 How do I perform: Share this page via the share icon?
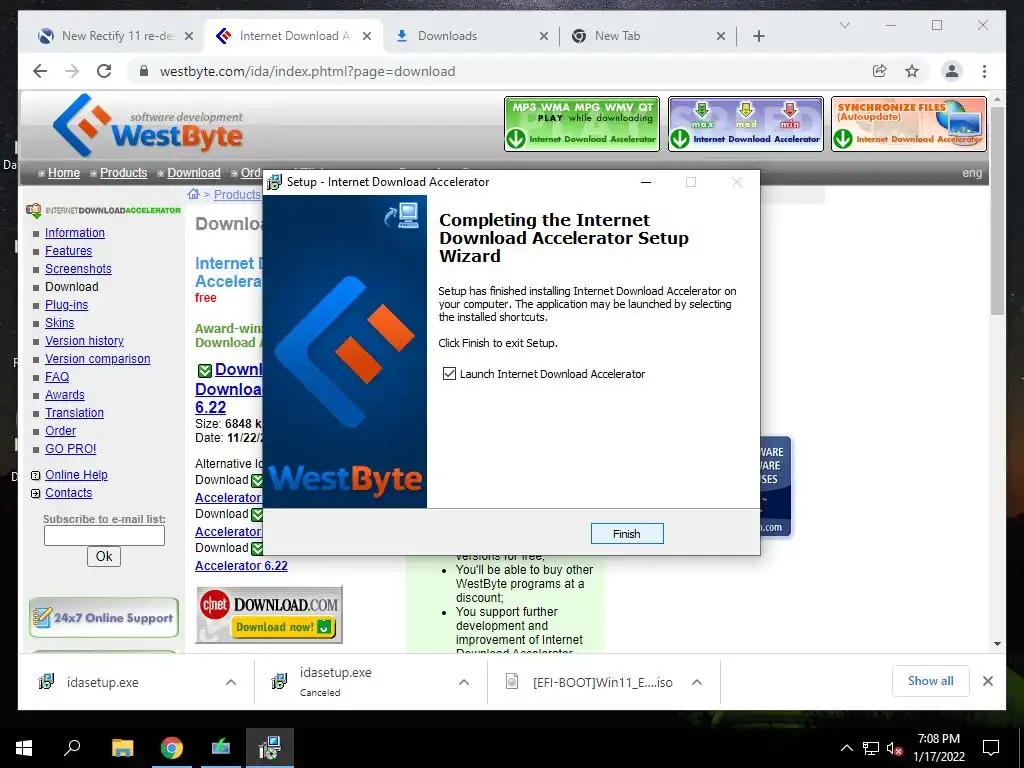coord(880,71)
